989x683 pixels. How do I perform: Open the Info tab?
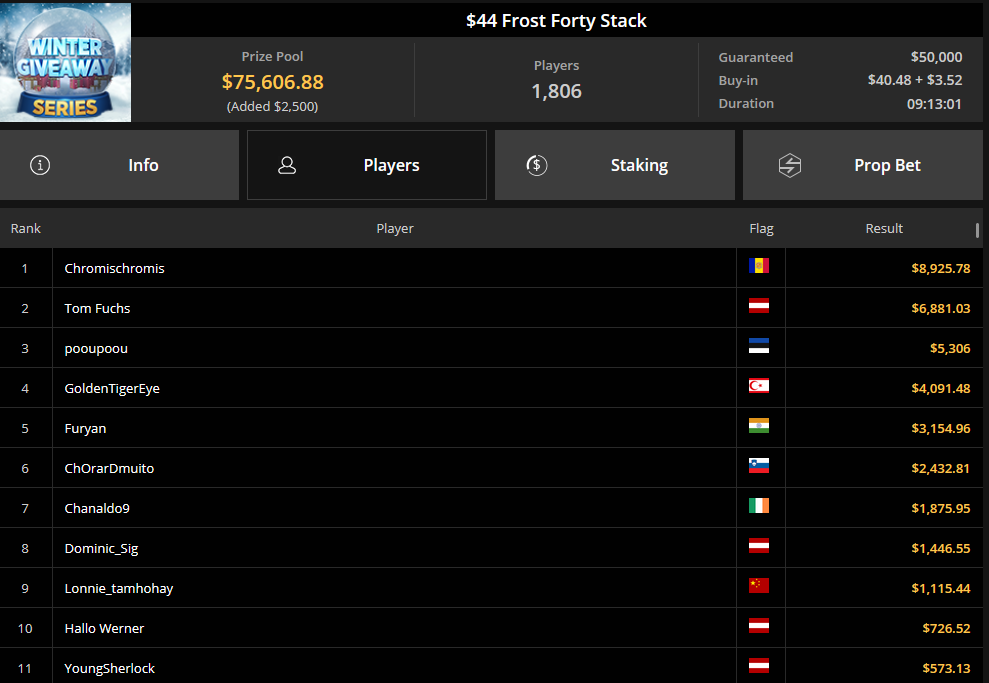pyautogui.click(x=119, y=165)
